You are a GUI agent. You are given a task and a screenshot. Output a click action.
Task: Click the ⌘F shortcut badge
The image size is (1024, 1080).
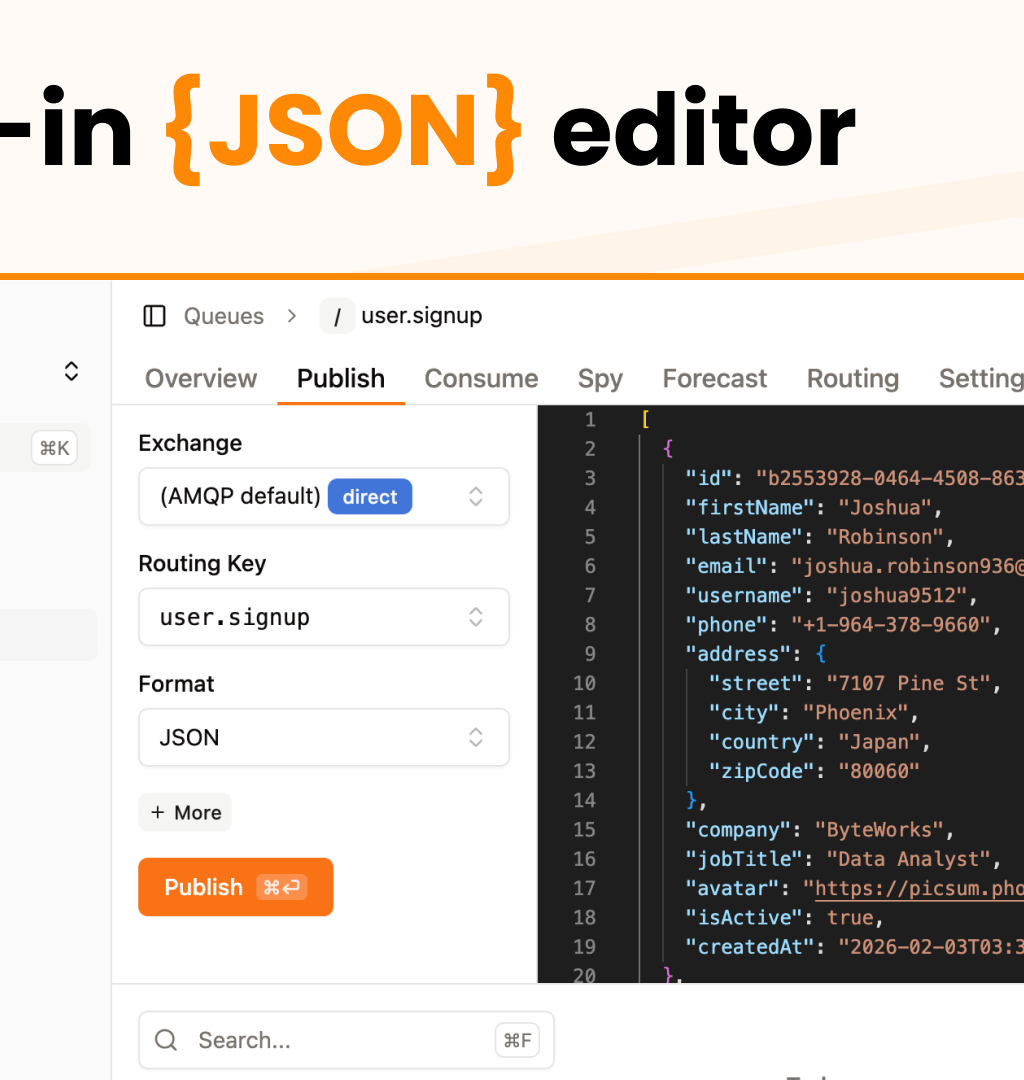pos(517,1040)
